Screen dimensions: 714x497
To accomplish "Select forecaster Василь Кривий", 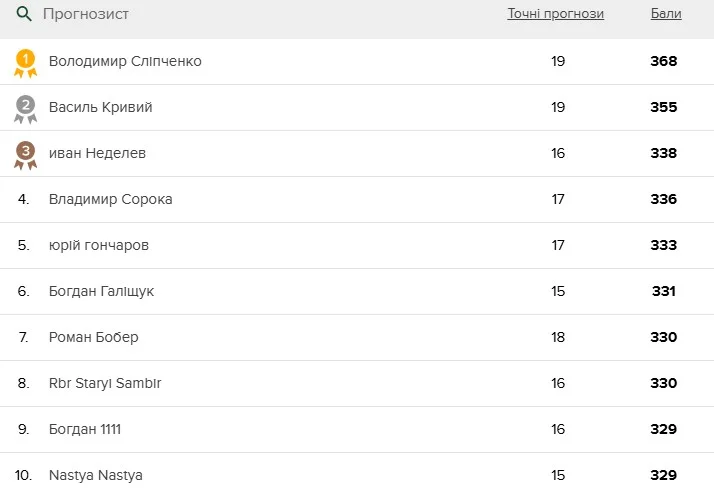I will [x=100, y=107].
